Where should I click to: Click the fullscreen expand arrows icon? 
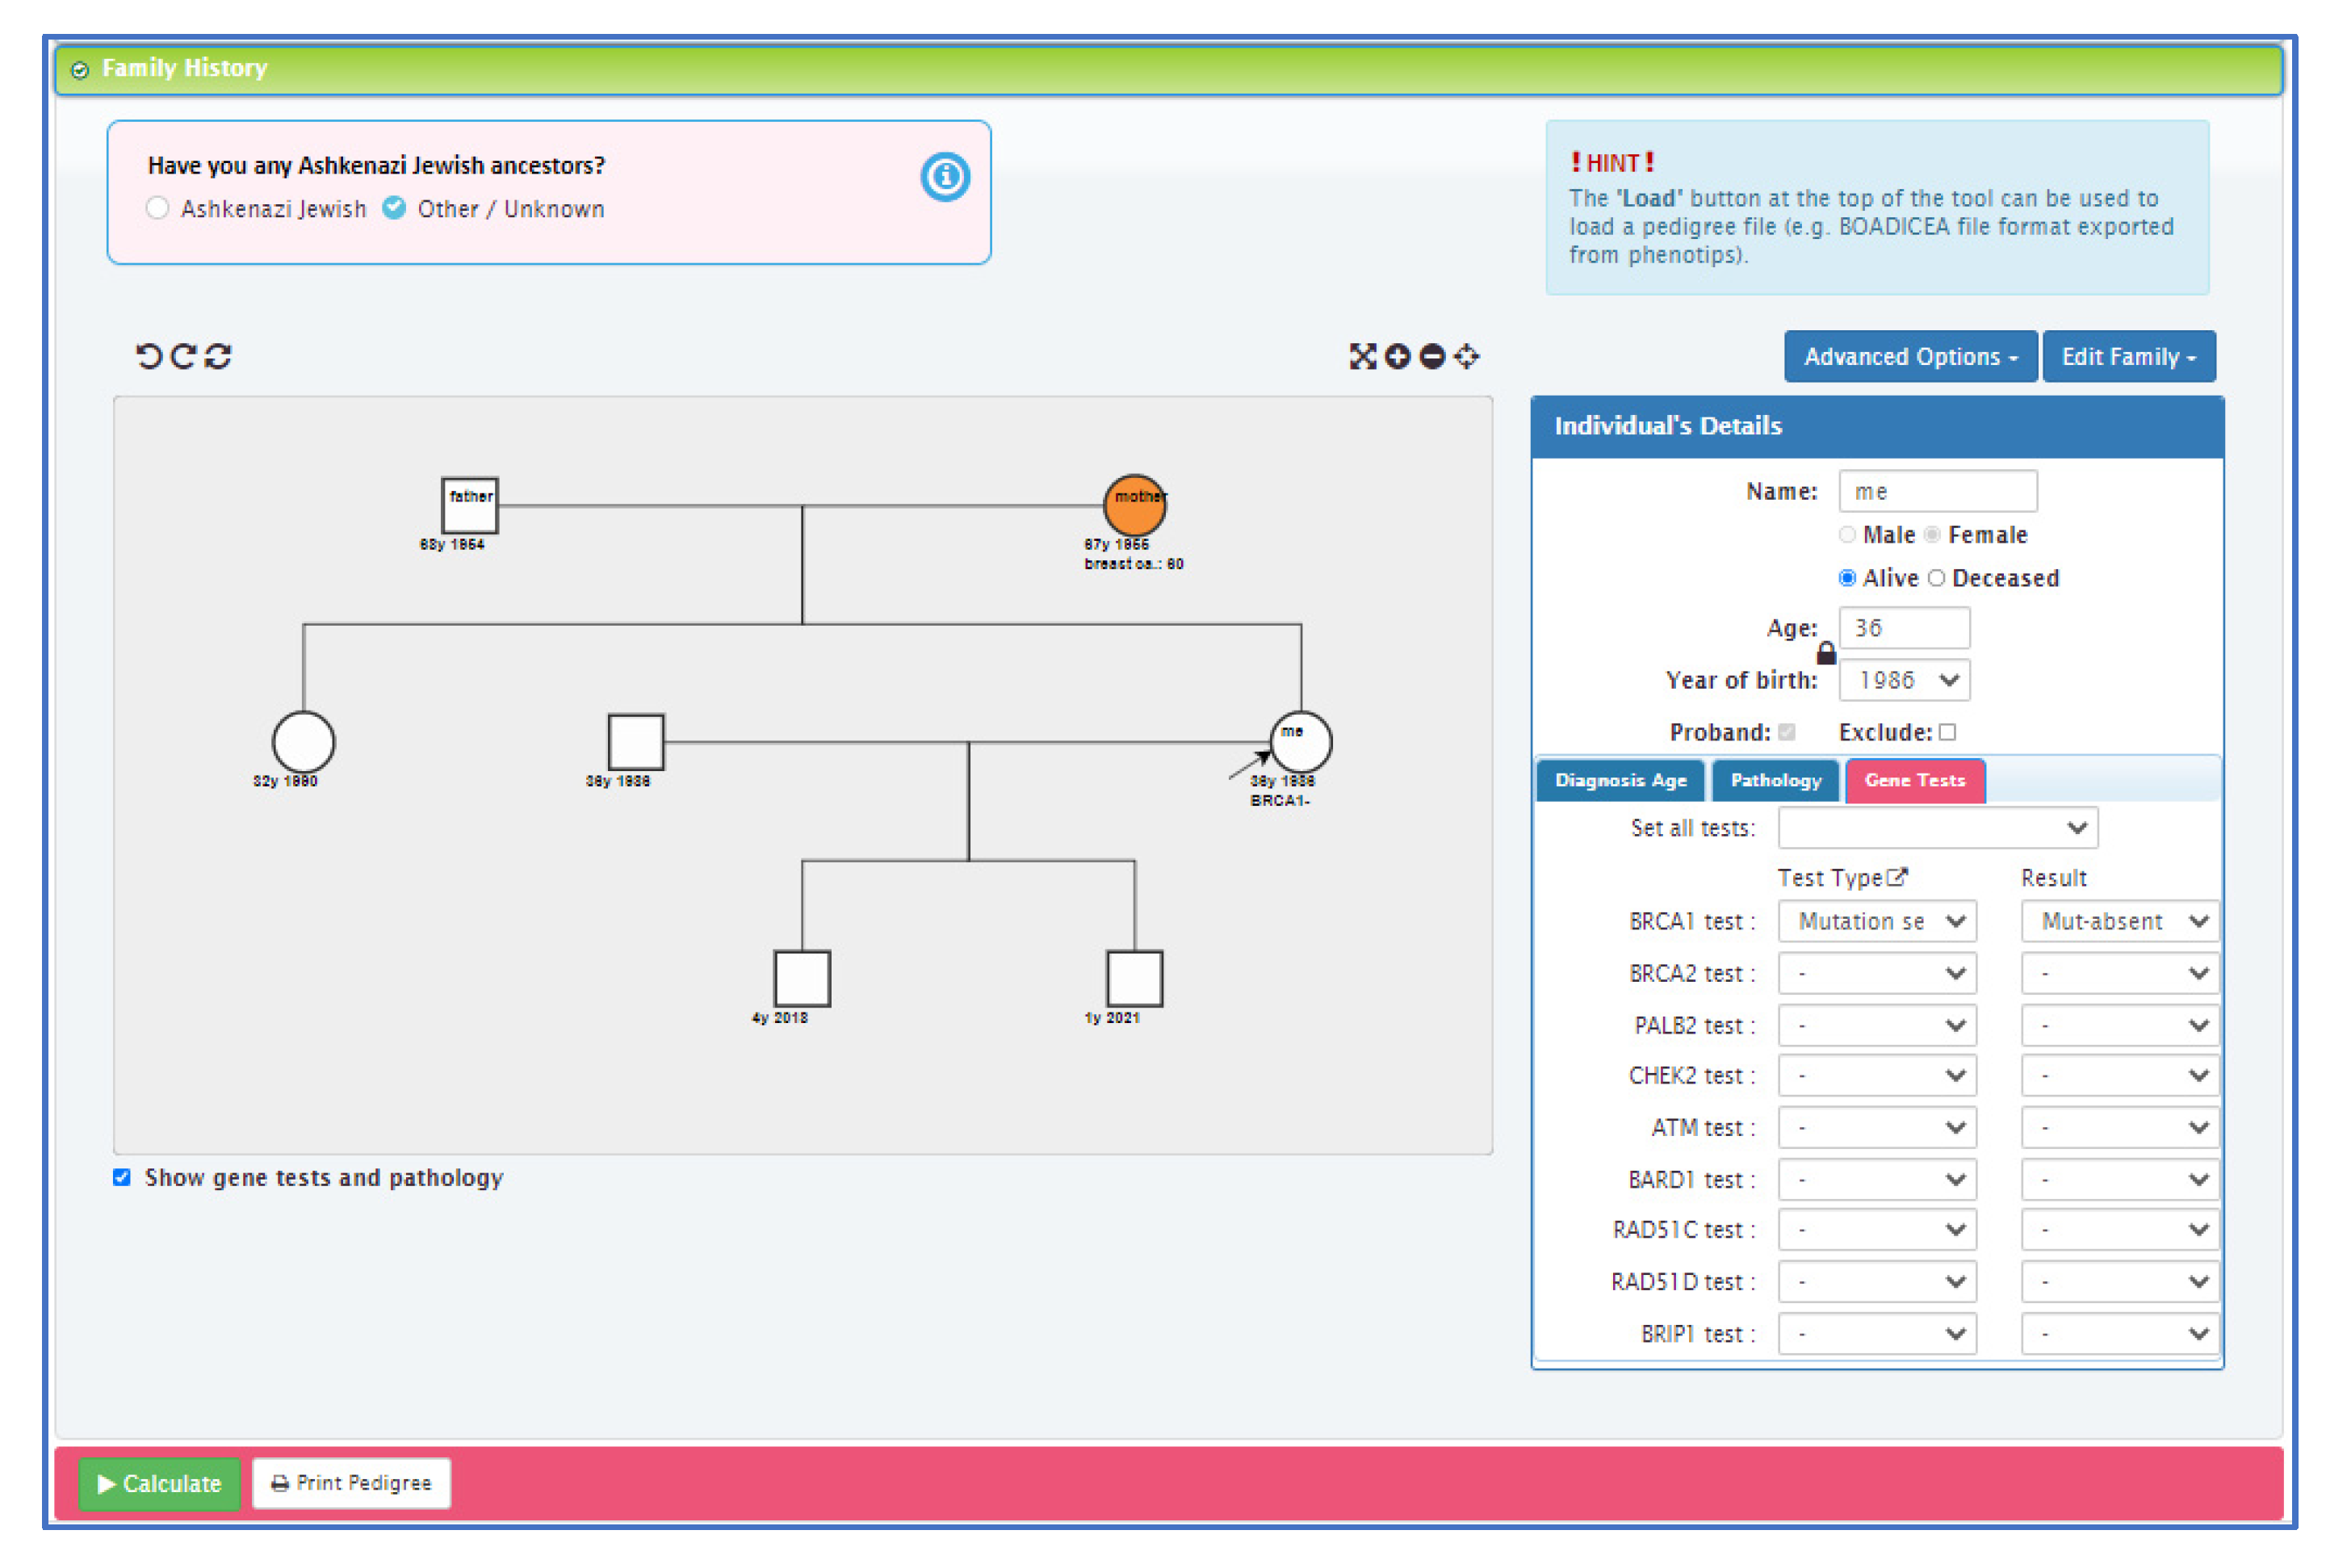[1362, 356]
